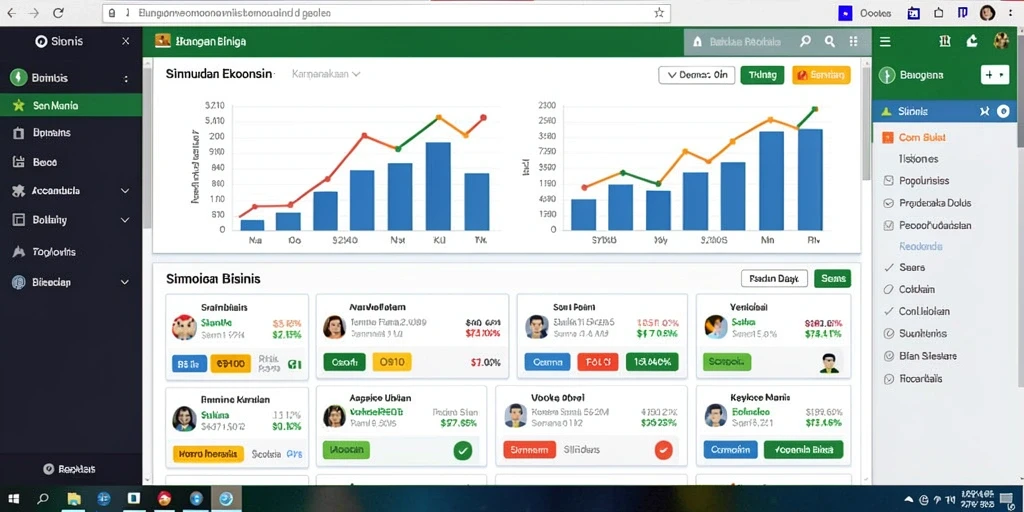Click the blue Cornoain button
Screen dimensions: 1024x512
click(730, 449)
